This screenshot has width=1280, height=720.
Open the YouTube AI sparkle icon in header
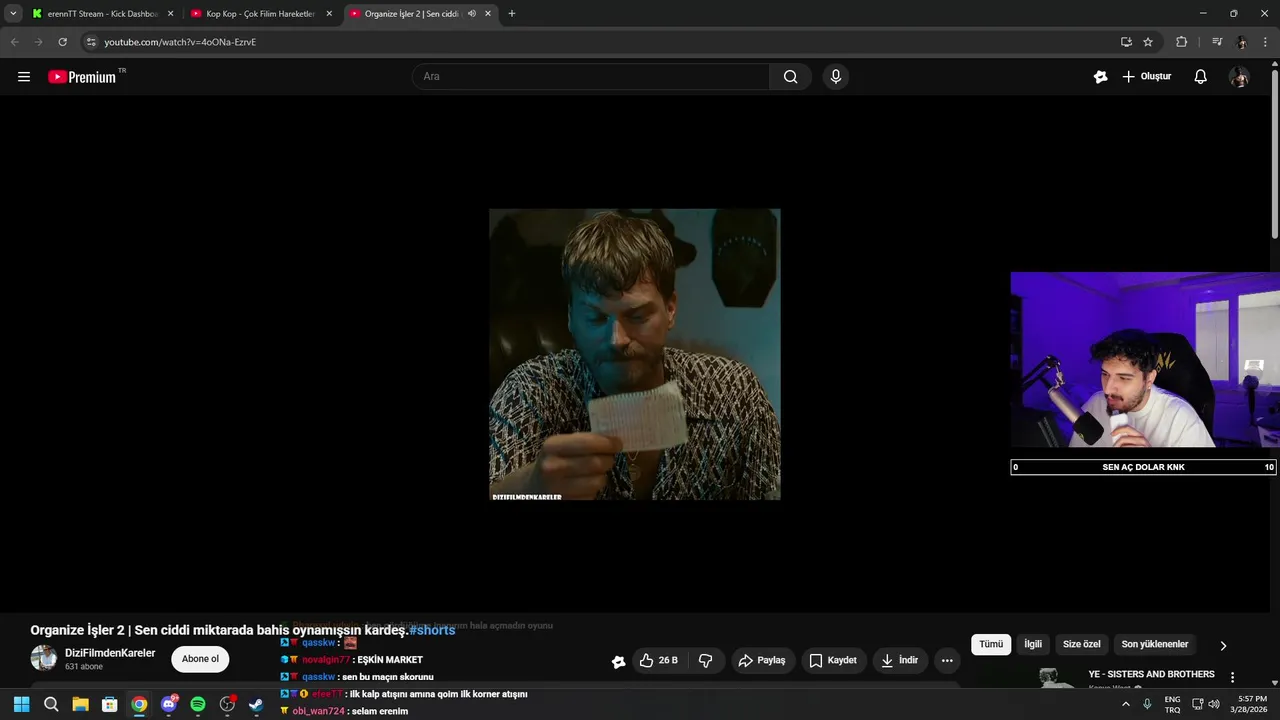coord(1100,77)
